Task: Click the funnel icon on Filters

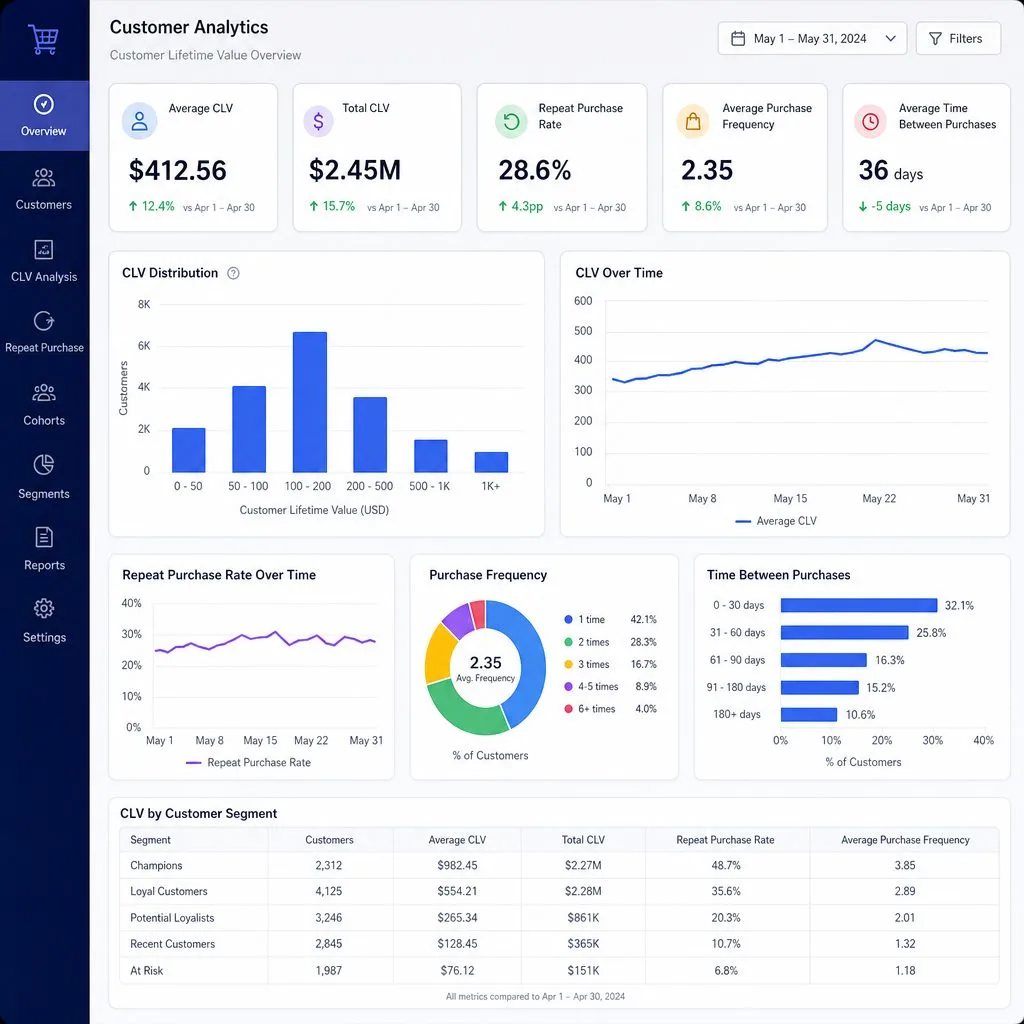Action: 935,39
